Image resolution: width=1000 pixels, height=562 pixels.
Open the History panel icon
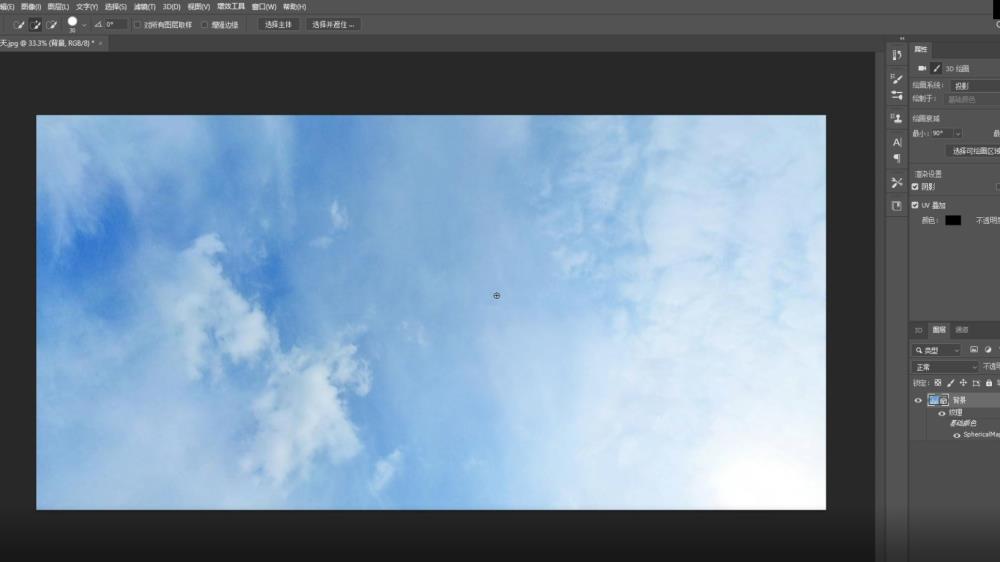tap(897, 55)
